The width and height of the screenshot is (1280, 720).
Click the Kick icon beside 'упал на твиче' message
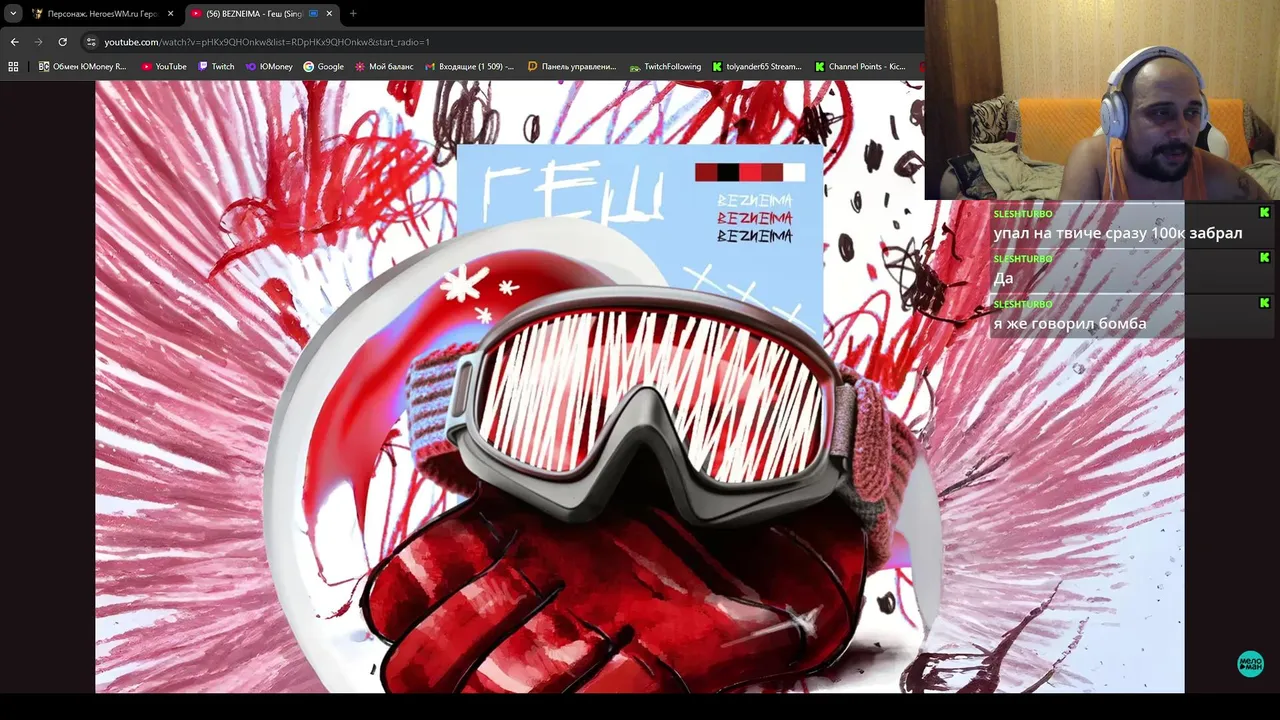click(x=1264, y=212)
